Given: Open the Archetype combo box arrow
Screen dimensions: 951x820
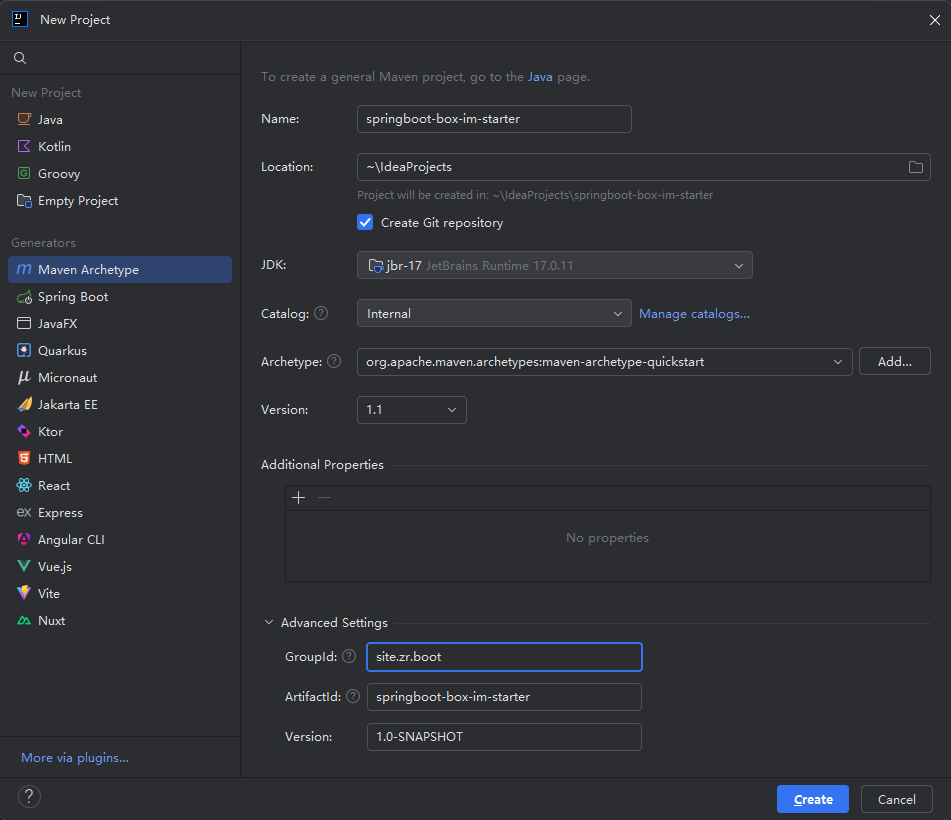Looking at the screenshot, I should tap(838, 362).
